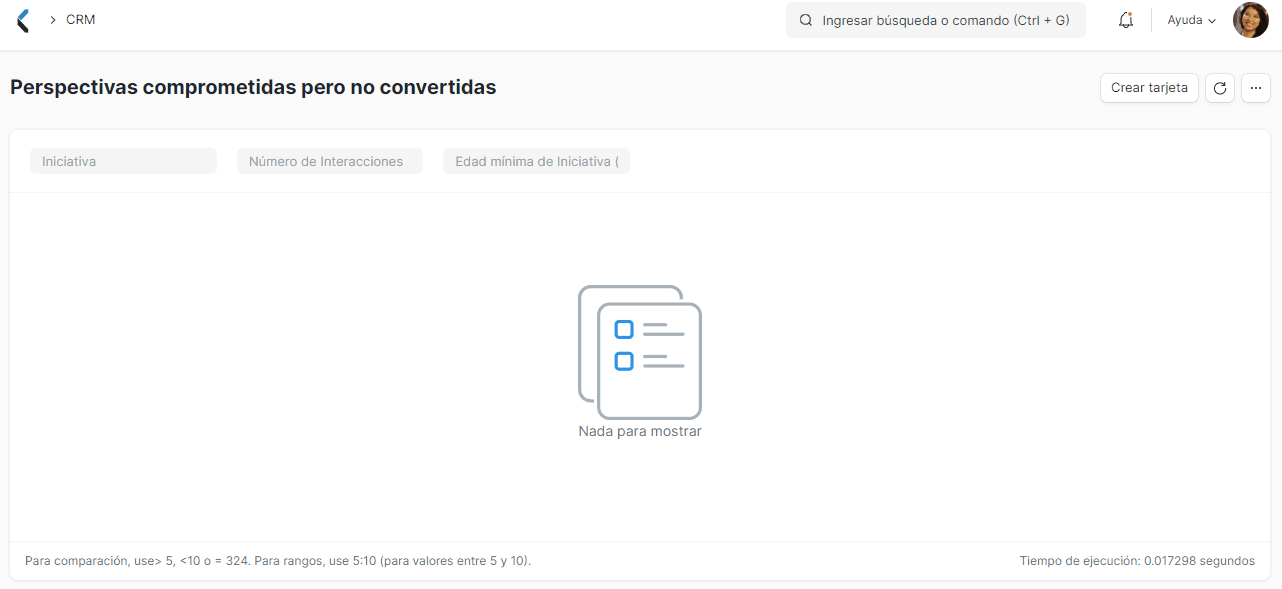The image size is (1282, 589).
Task: Refresh the report with the reload icon
Action: point(1220,88)
